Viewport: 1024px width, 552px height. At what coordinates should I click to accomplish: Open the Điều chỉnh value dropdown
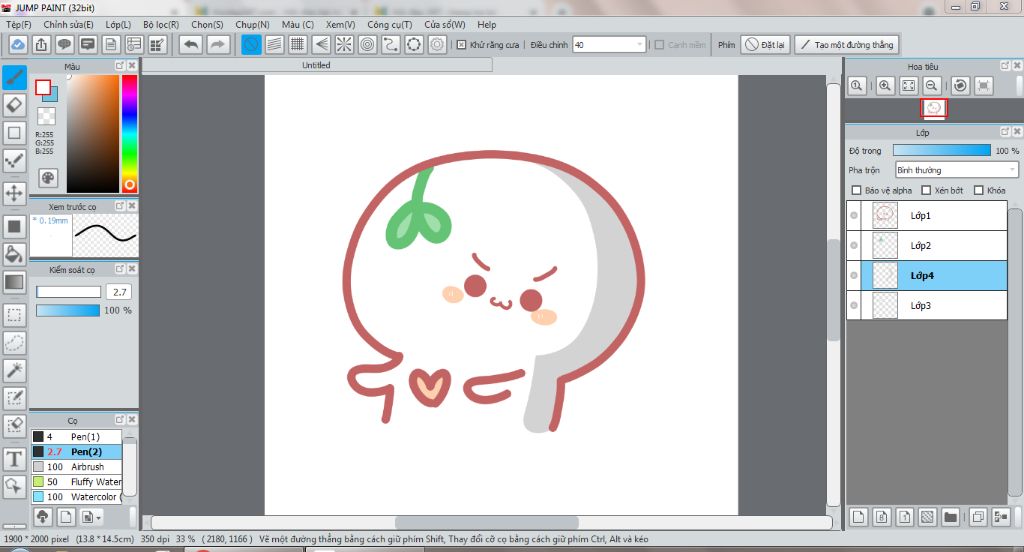[639, 44]
